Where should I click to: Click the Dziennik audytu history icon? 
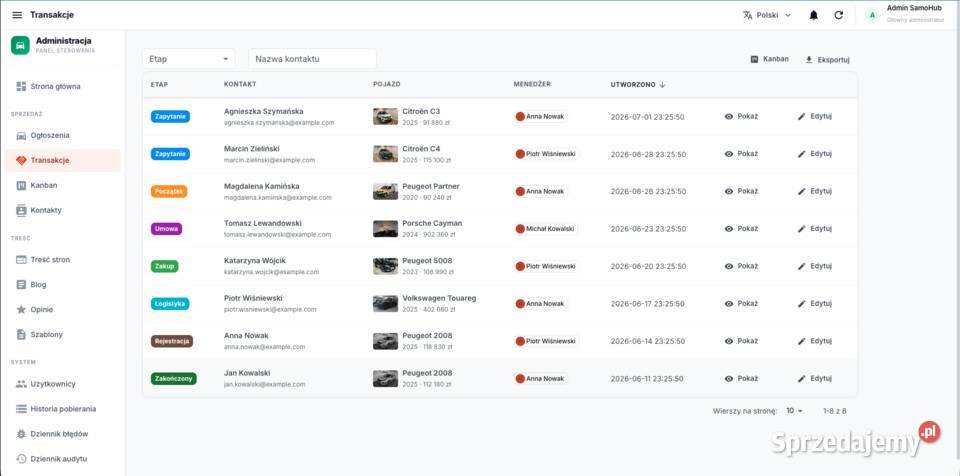(x=21, y=459)
